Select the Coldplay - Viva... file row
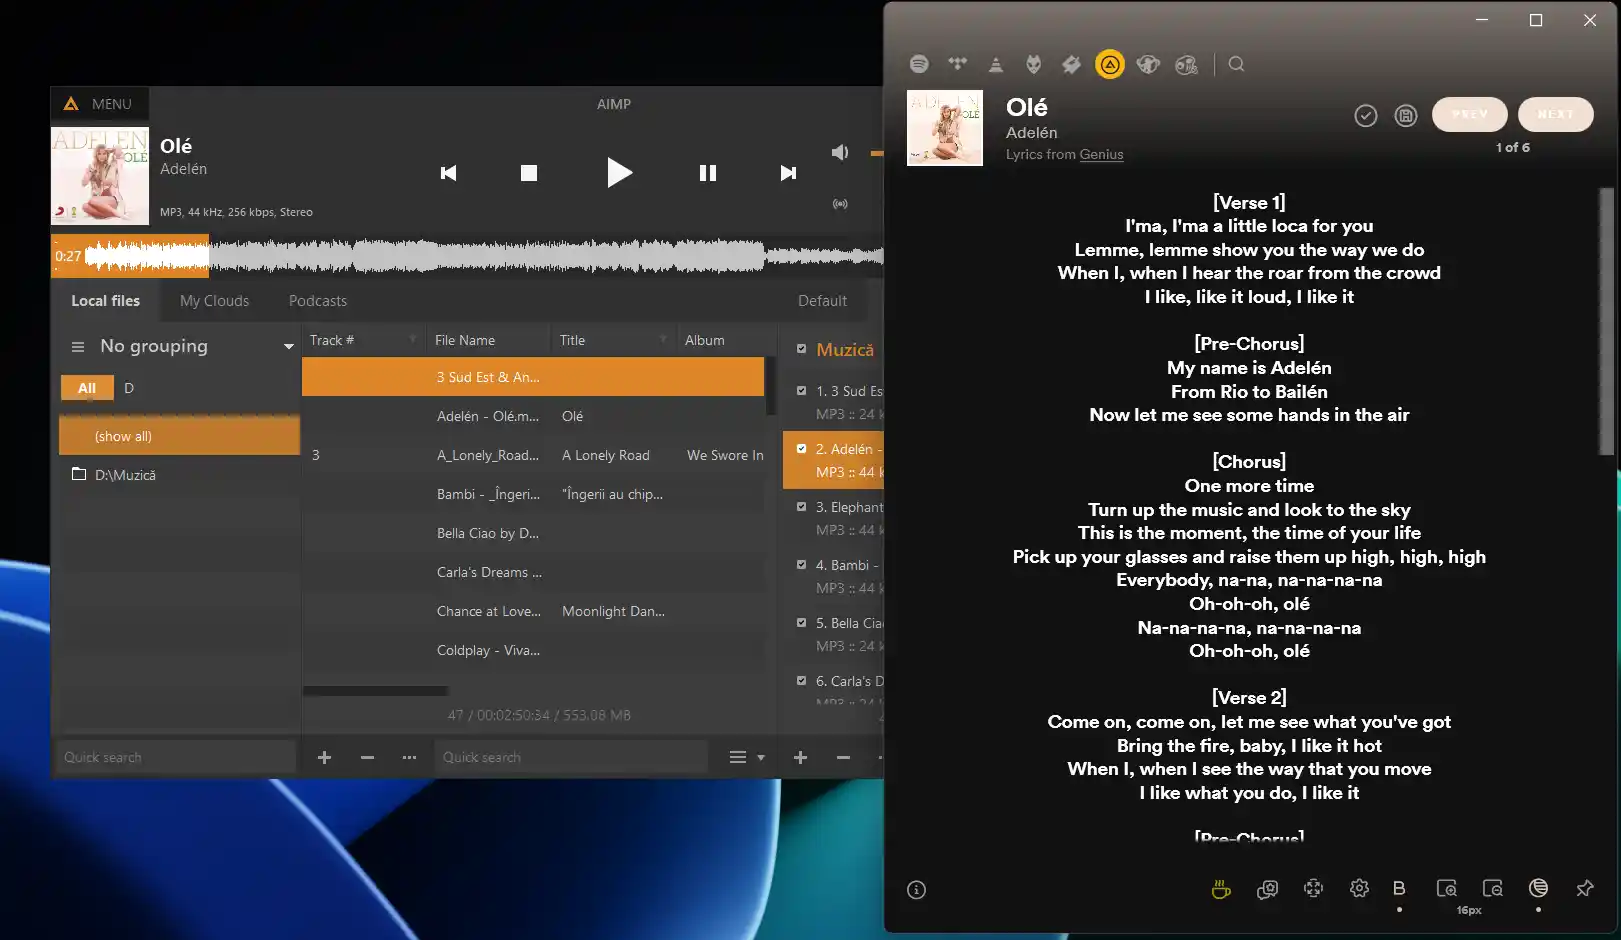The image size is (1621, 940). click(x=533, y=650)
